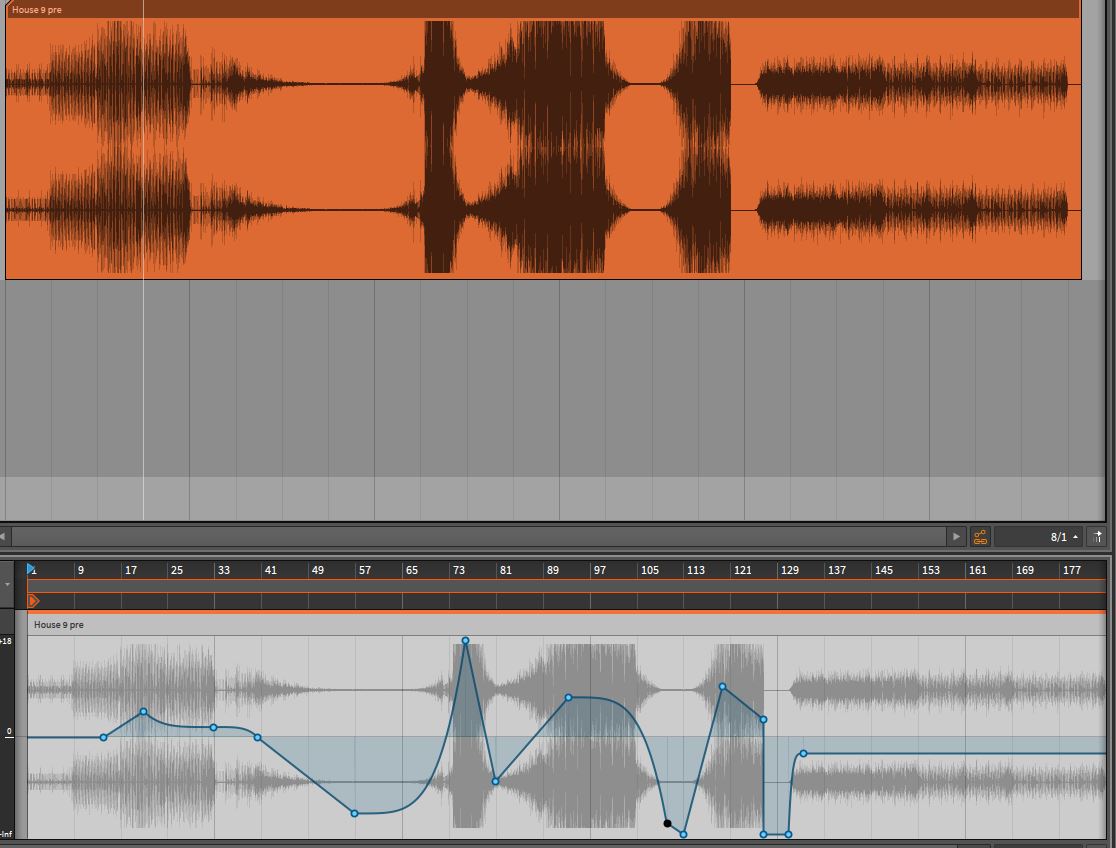The width and height of the screenshot is (1116, 848).
Task: Click bar 129 on the timeline ruler
Action: point(789,570)
